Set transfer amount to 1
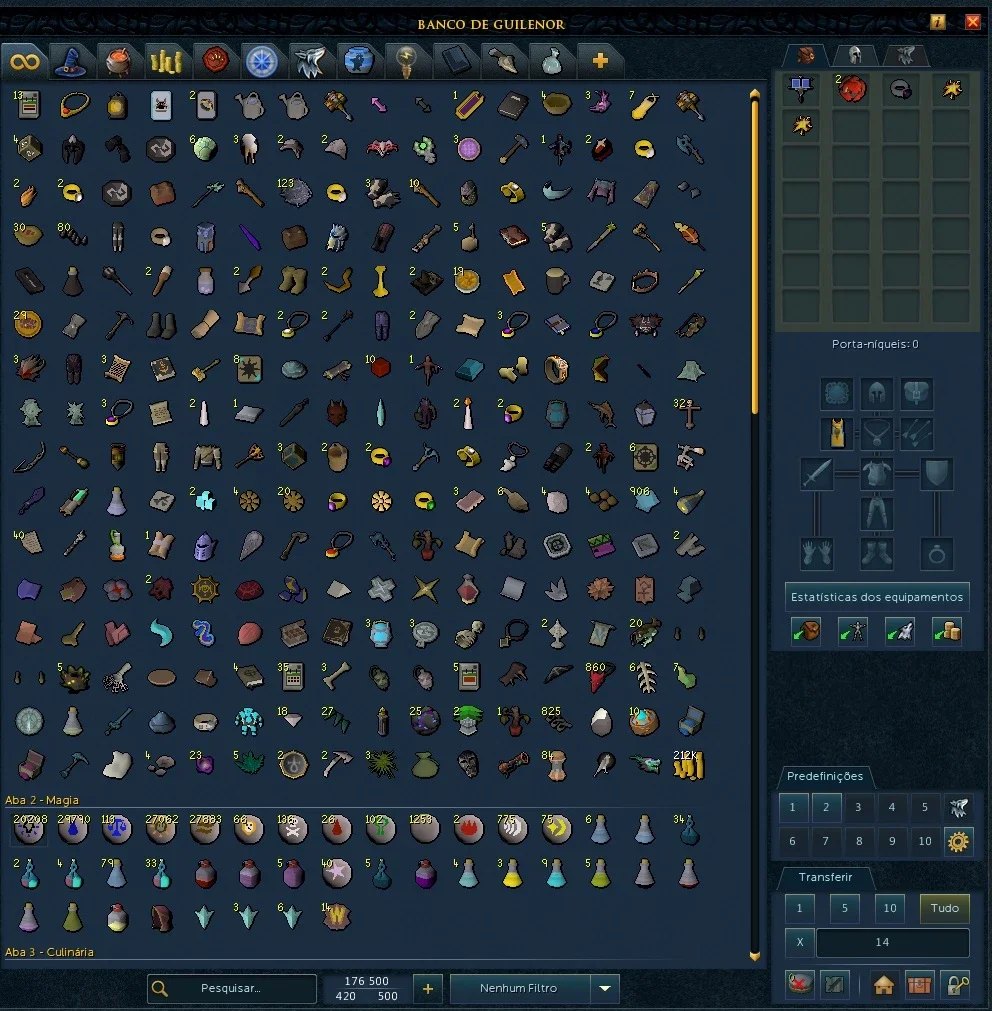 pos(799,908)
